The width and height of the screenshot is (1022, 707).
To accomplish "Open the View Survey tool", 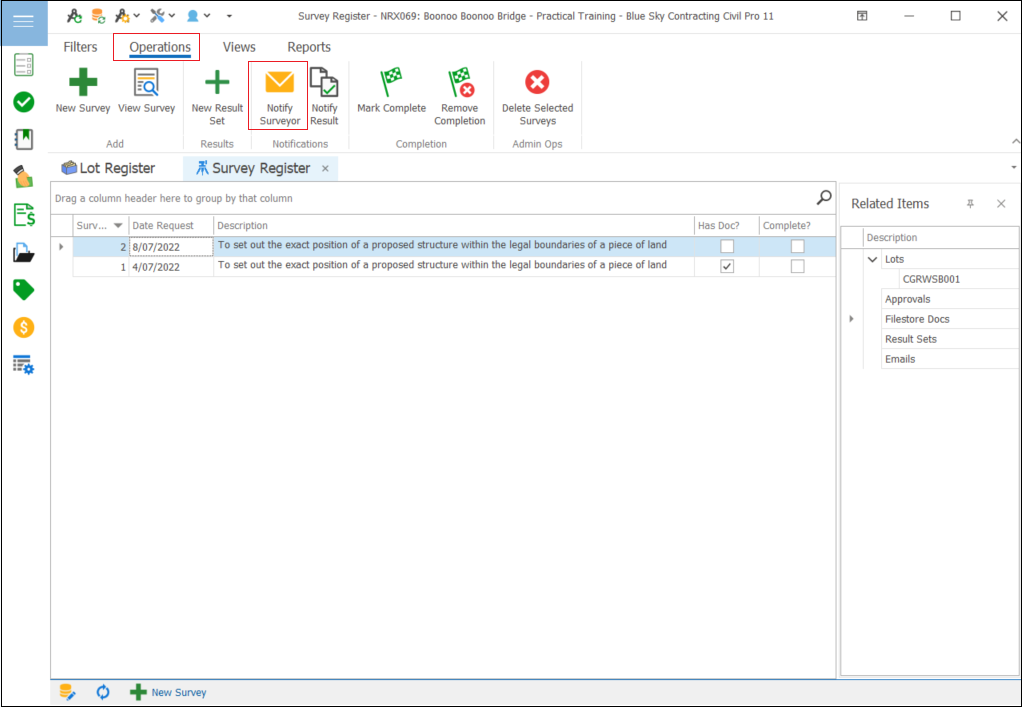I will (146, 83).
